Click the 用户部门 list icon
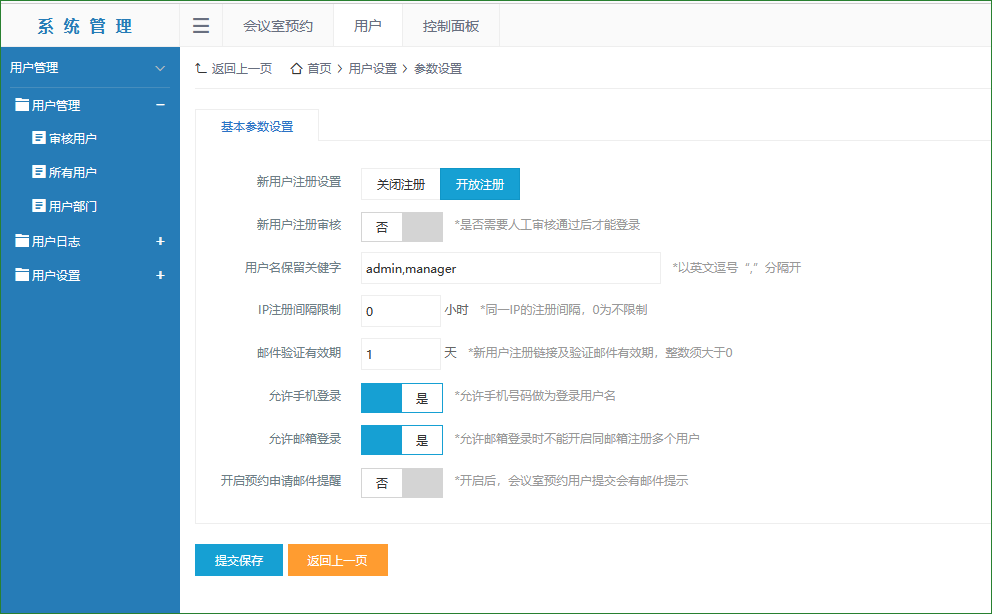This screenshot has width=992, height=614. click(39, 206)
